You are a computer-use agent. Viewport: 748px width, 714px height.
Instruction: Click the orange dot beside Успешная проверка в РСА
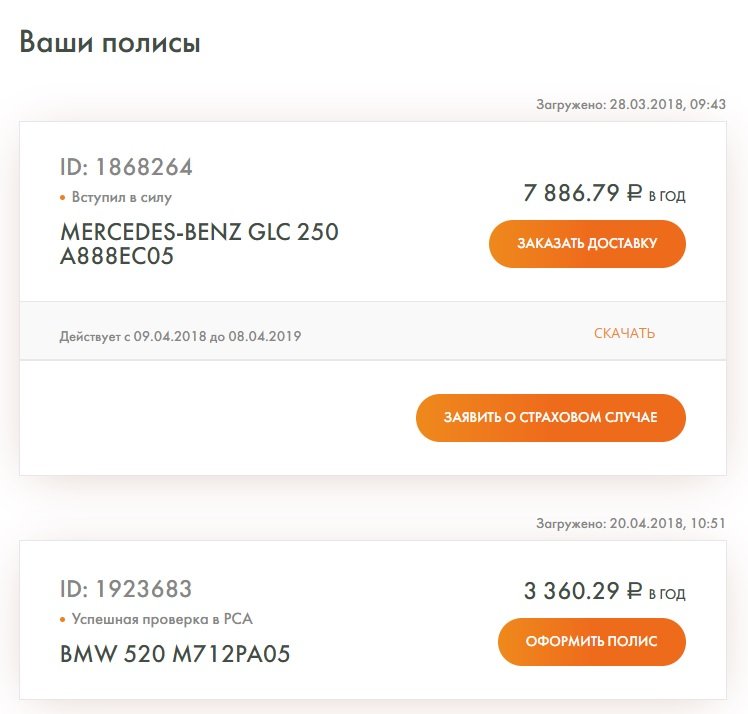coord(62,619)
